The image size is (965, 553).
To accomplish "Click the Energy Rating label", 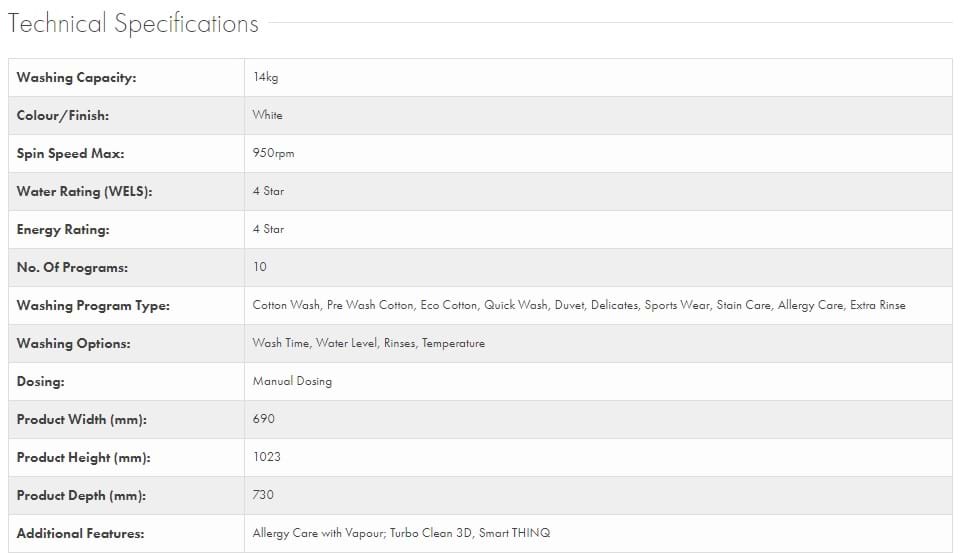I will click(63, 230).
